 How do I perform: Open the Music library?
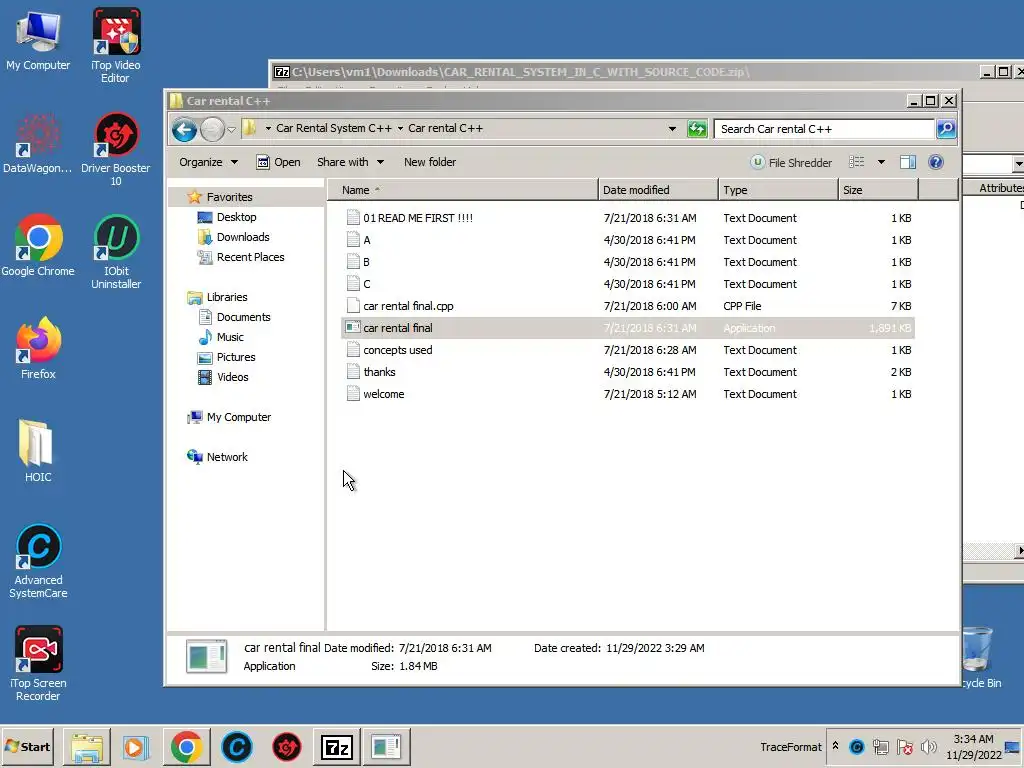[230, 337]
